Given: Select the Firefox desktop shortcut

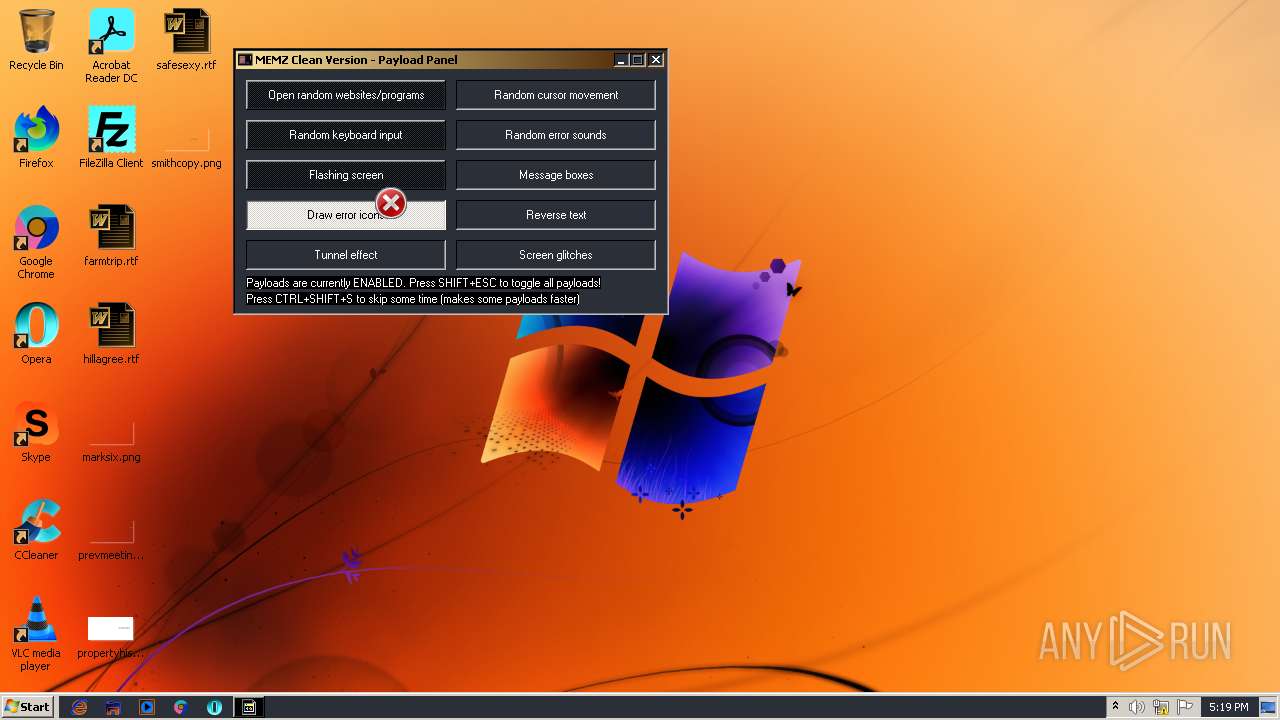Looking at the screenshot, I should pyautogui.click(x=36, y=138).
